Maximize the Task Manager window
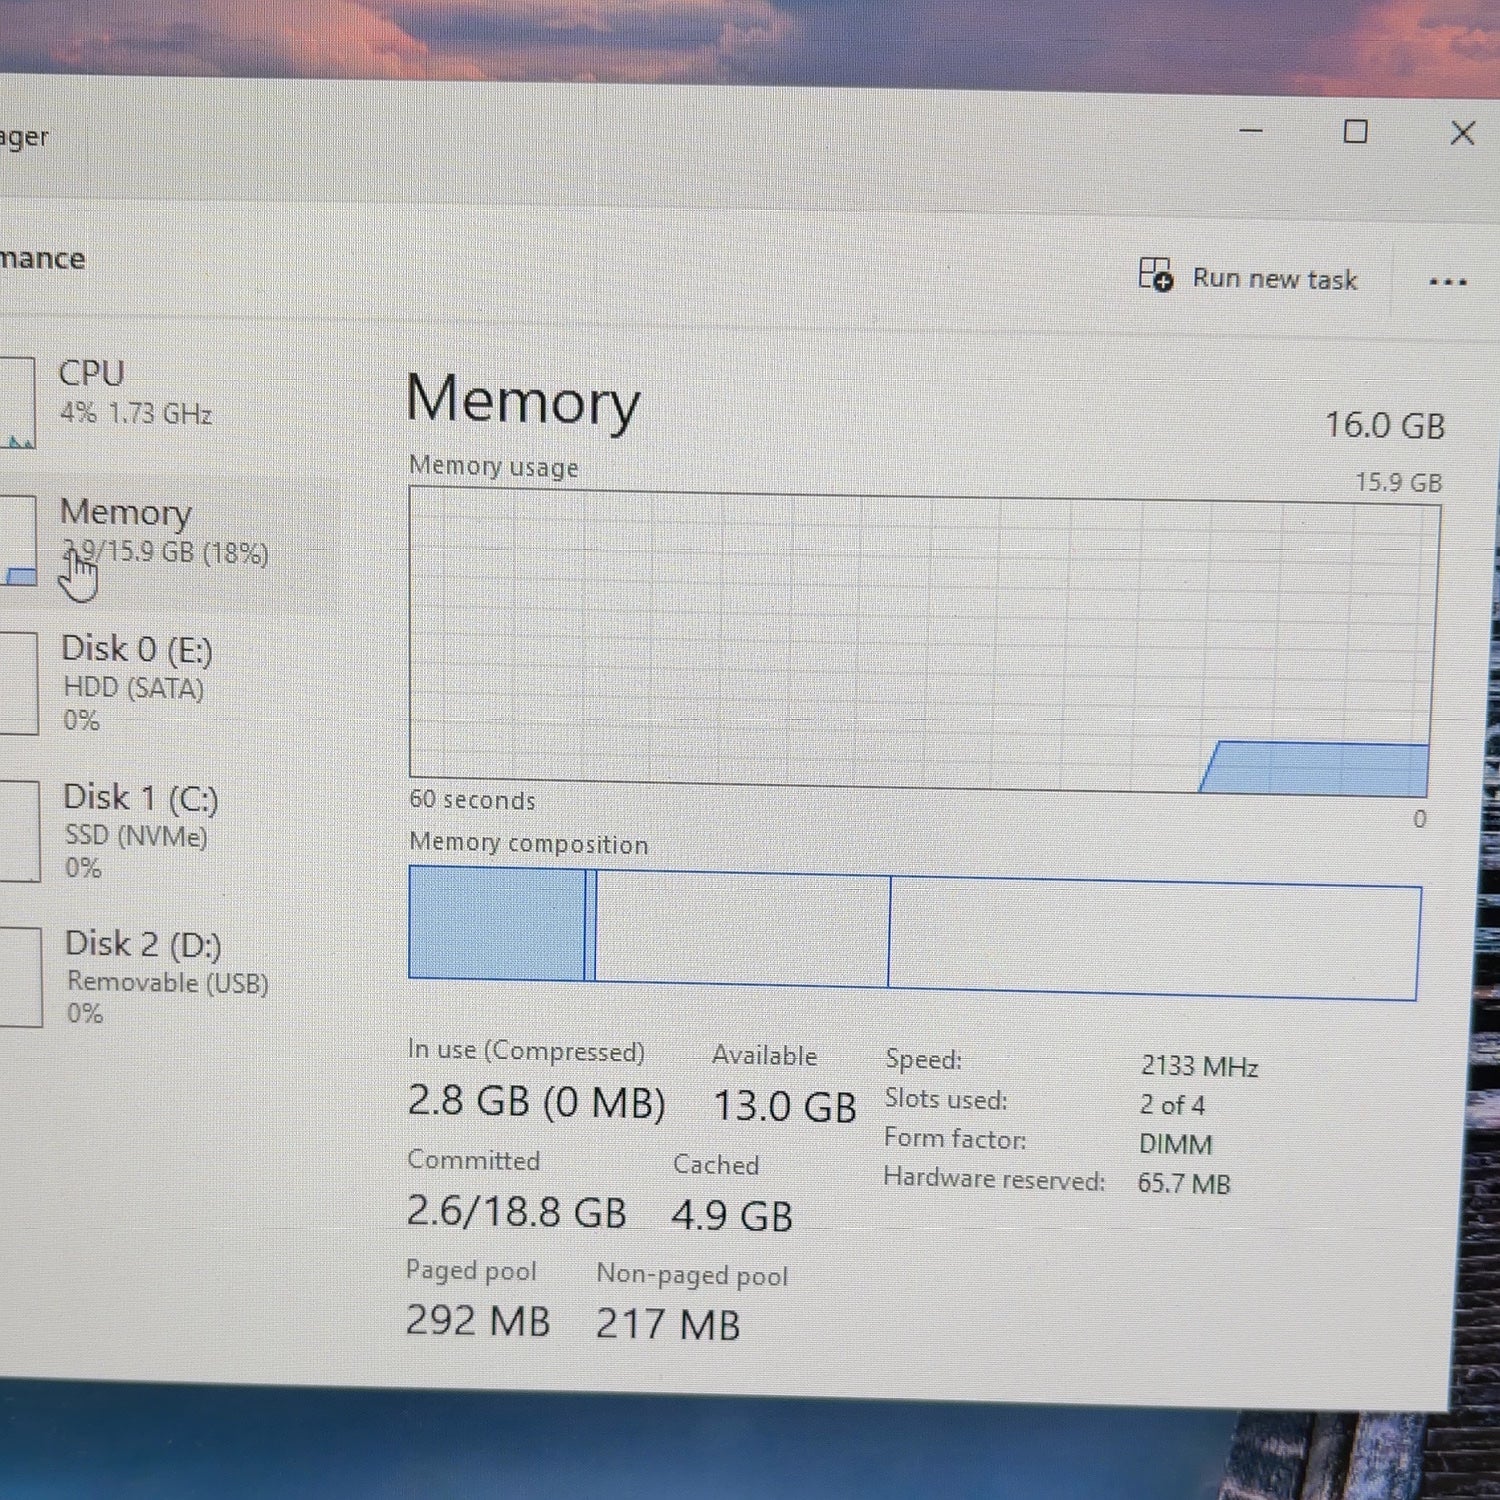Viewport: 1500px width, 1500px height. [x=1355, y=131]
